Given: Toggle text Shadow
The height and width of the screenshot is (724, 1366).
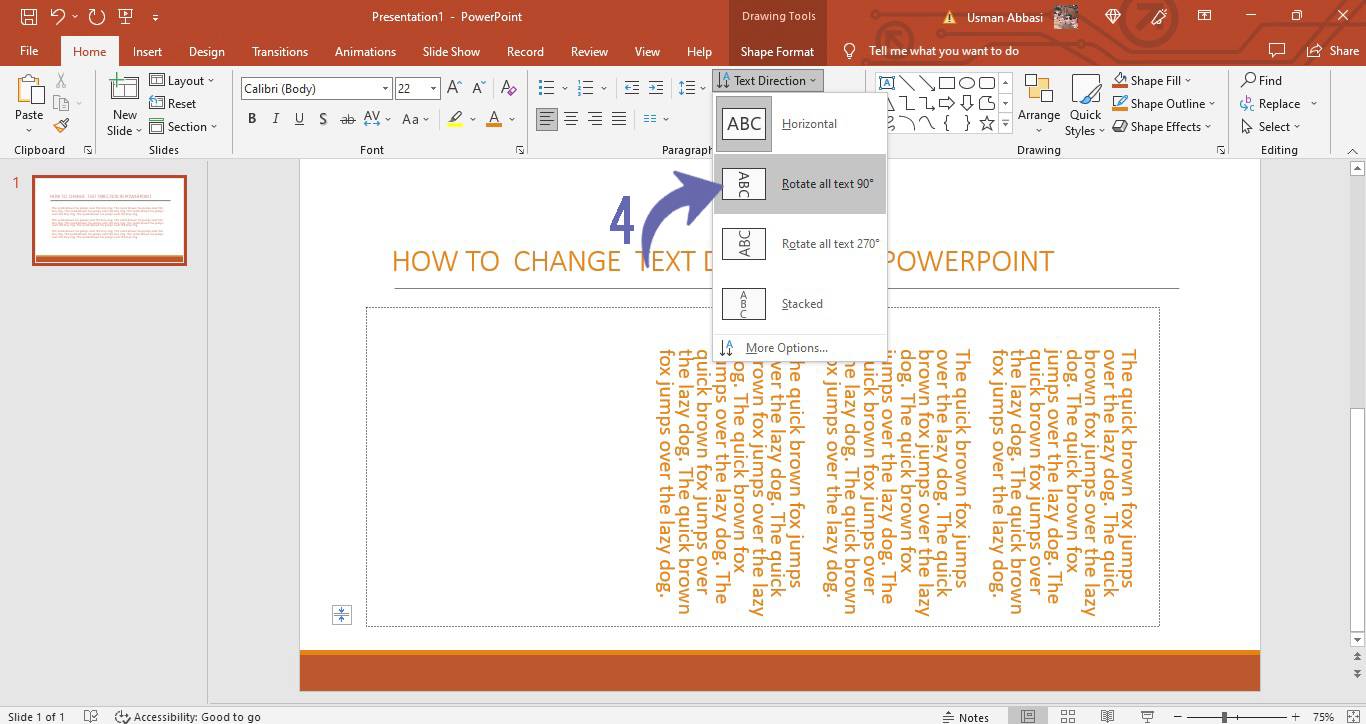Looking at the screenshot, I should [x=323, y=119].
